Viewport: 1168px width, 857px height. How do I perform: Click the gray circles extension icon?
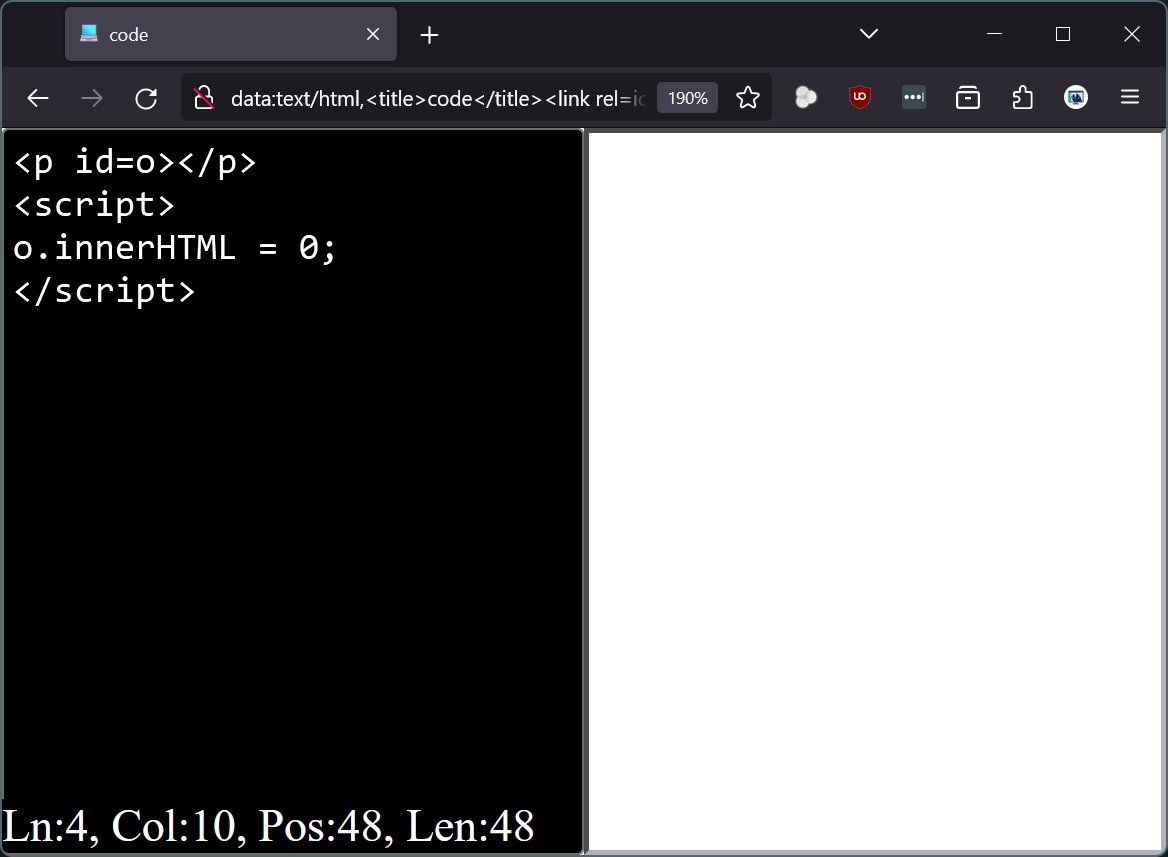806,97
